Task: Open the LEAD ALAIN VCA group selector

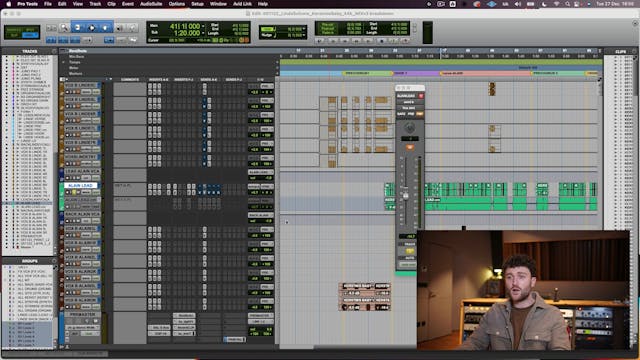Action: pyautogui.click(x=260, y=172)
